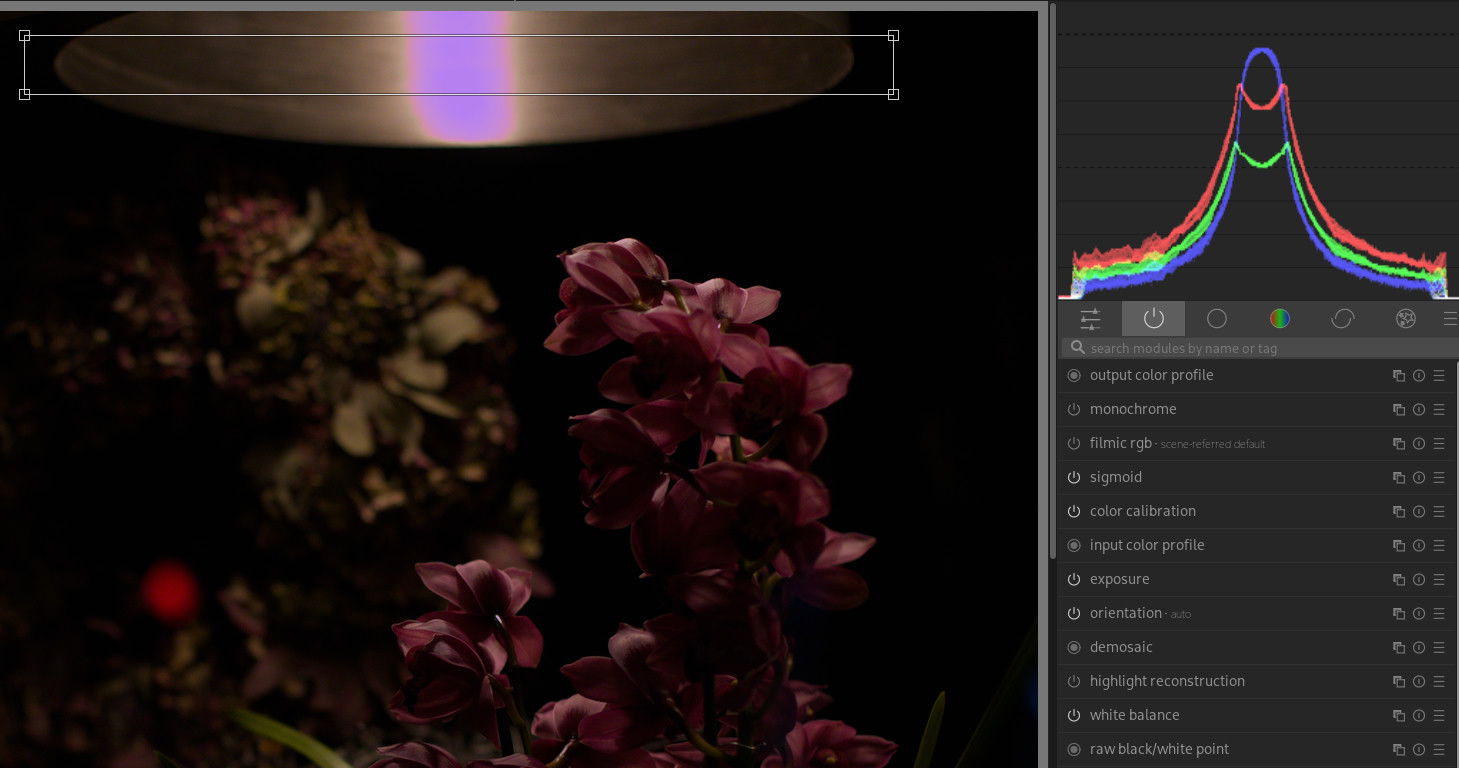Click the top-right crop selection handle

[x=893, y=36]
